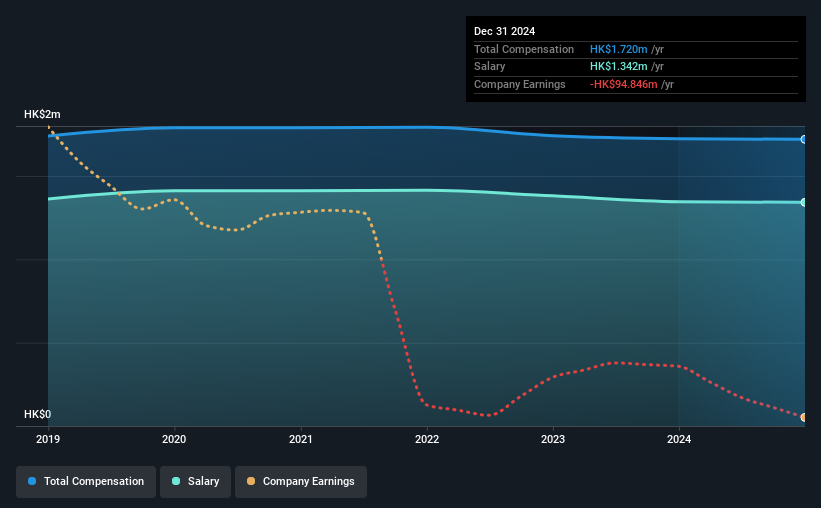The height and width of the screenshot is (508, 821).
Task: Click the Salary tooltip row label
Action: pos(490,67)
